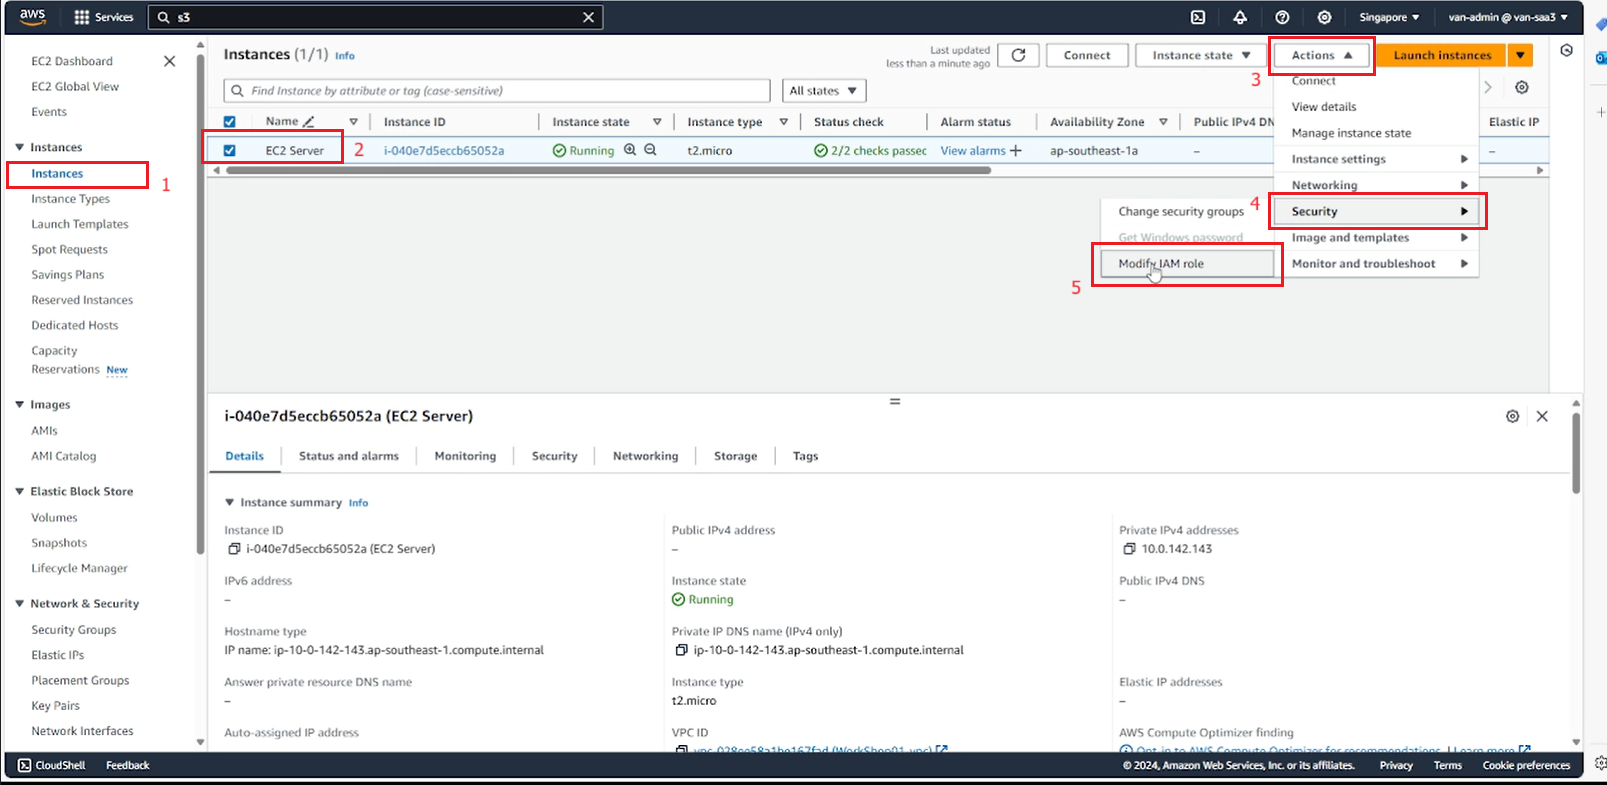
Task: Add an alarm with the plus icon
Action: (1016, 150)
